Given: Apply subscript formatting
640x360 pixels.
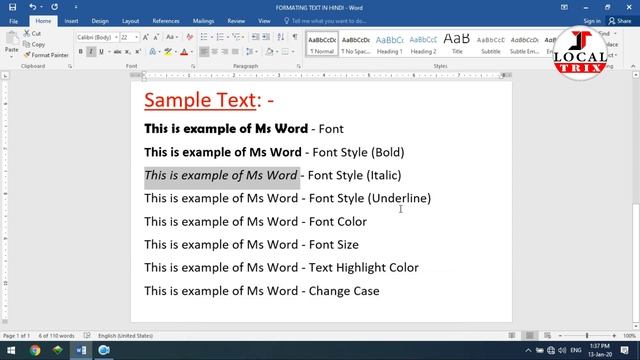Looking at the screenshot, I should [128, 52].
